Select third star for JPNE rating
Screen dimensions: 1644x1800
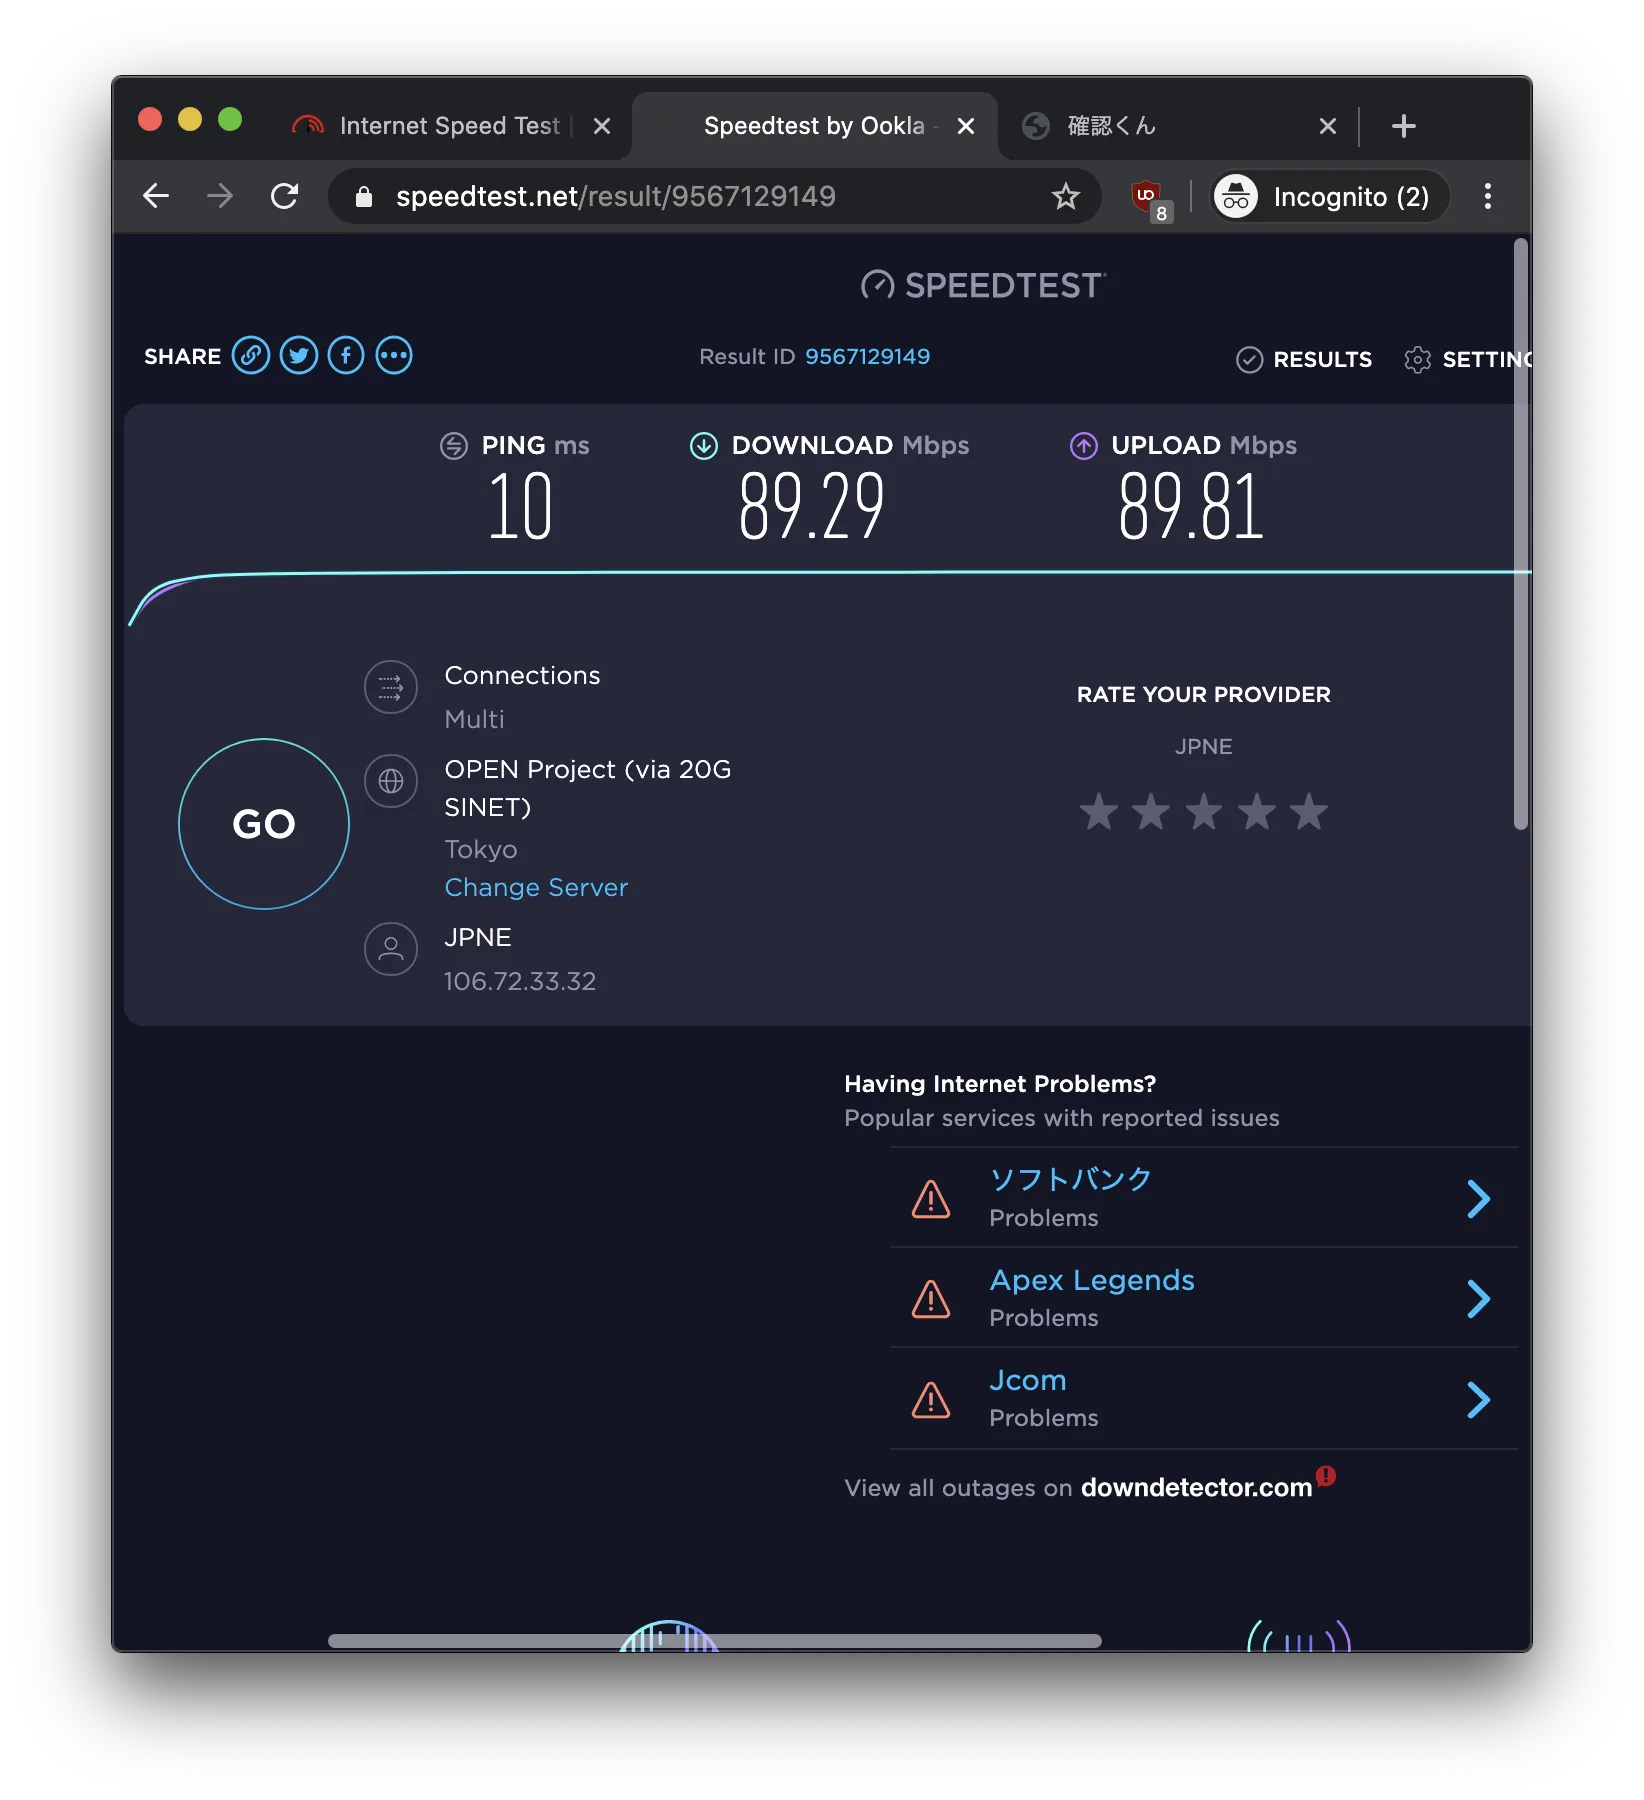(x=1203, y=812)
